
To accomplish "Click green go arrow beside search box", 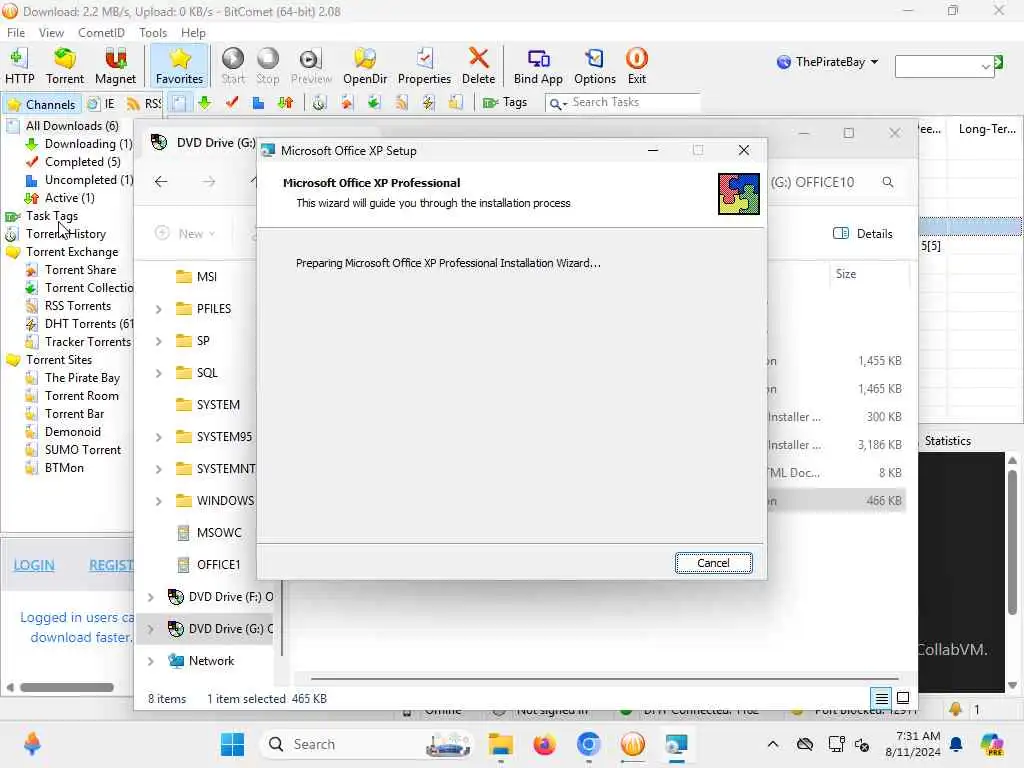I will click(999, 63).
